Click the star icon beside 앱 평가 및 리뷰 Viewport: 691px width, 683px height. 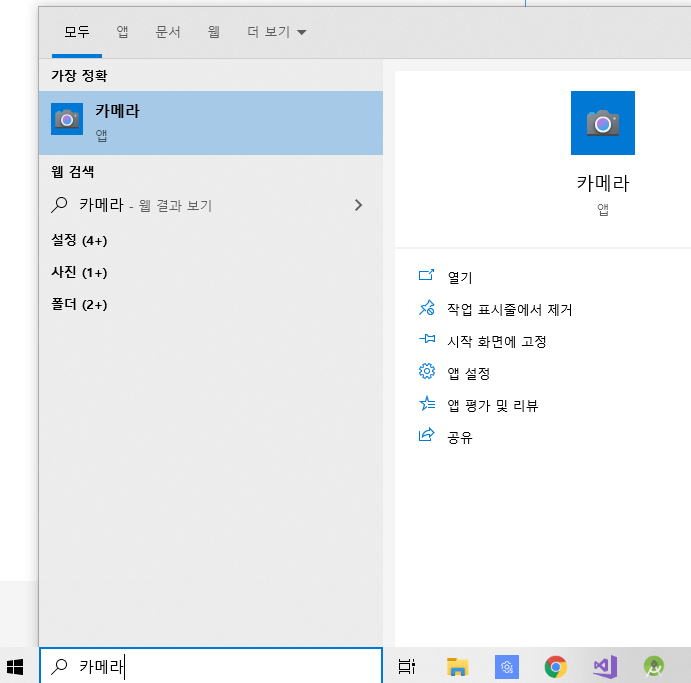427,403
